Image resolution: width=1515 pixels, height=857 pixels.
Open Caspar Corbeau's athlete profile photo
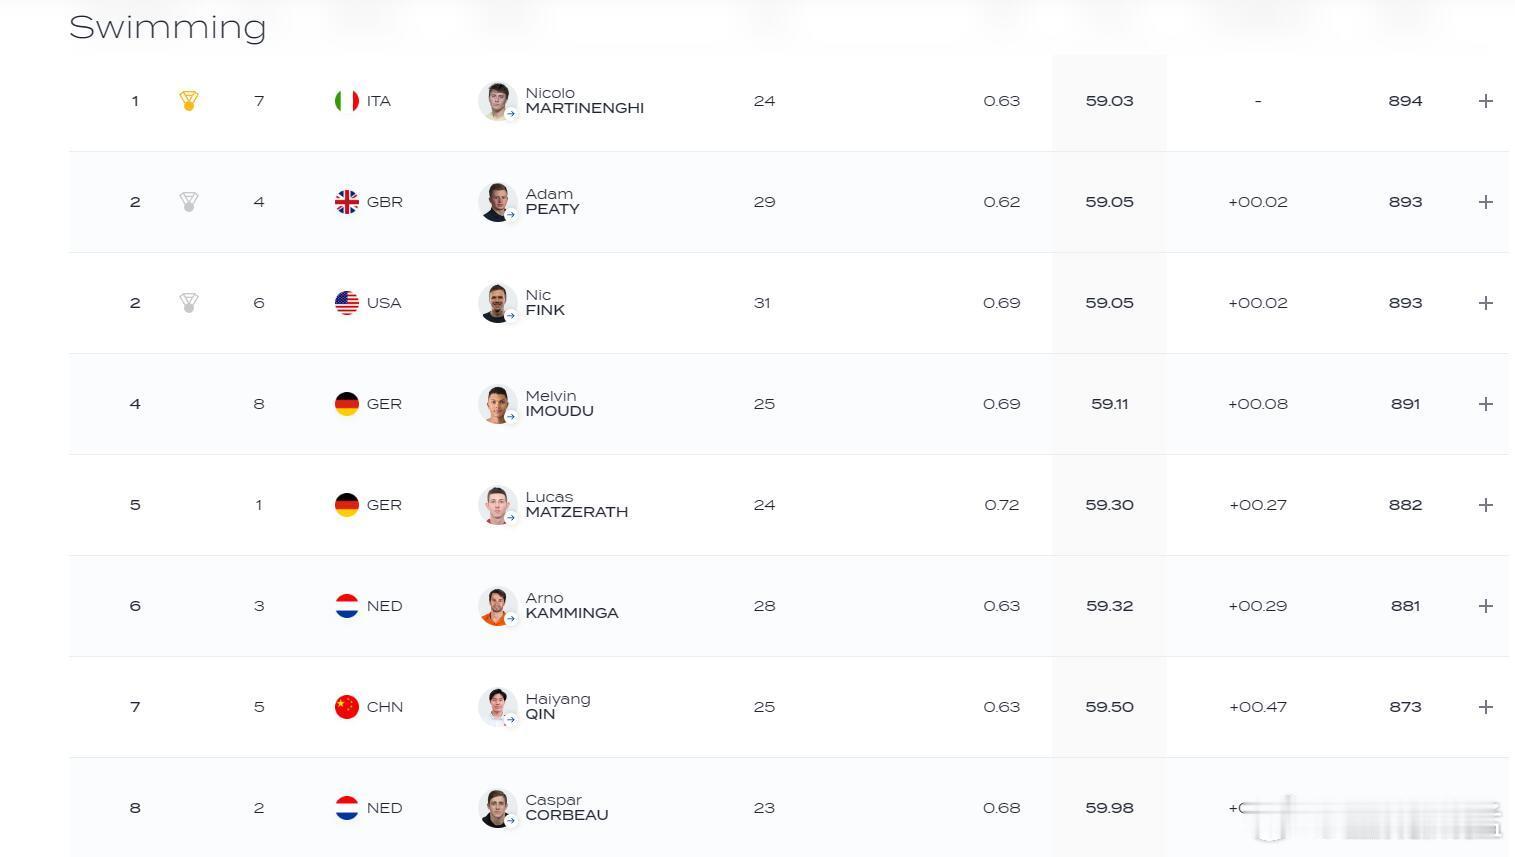tap(497, 808)
